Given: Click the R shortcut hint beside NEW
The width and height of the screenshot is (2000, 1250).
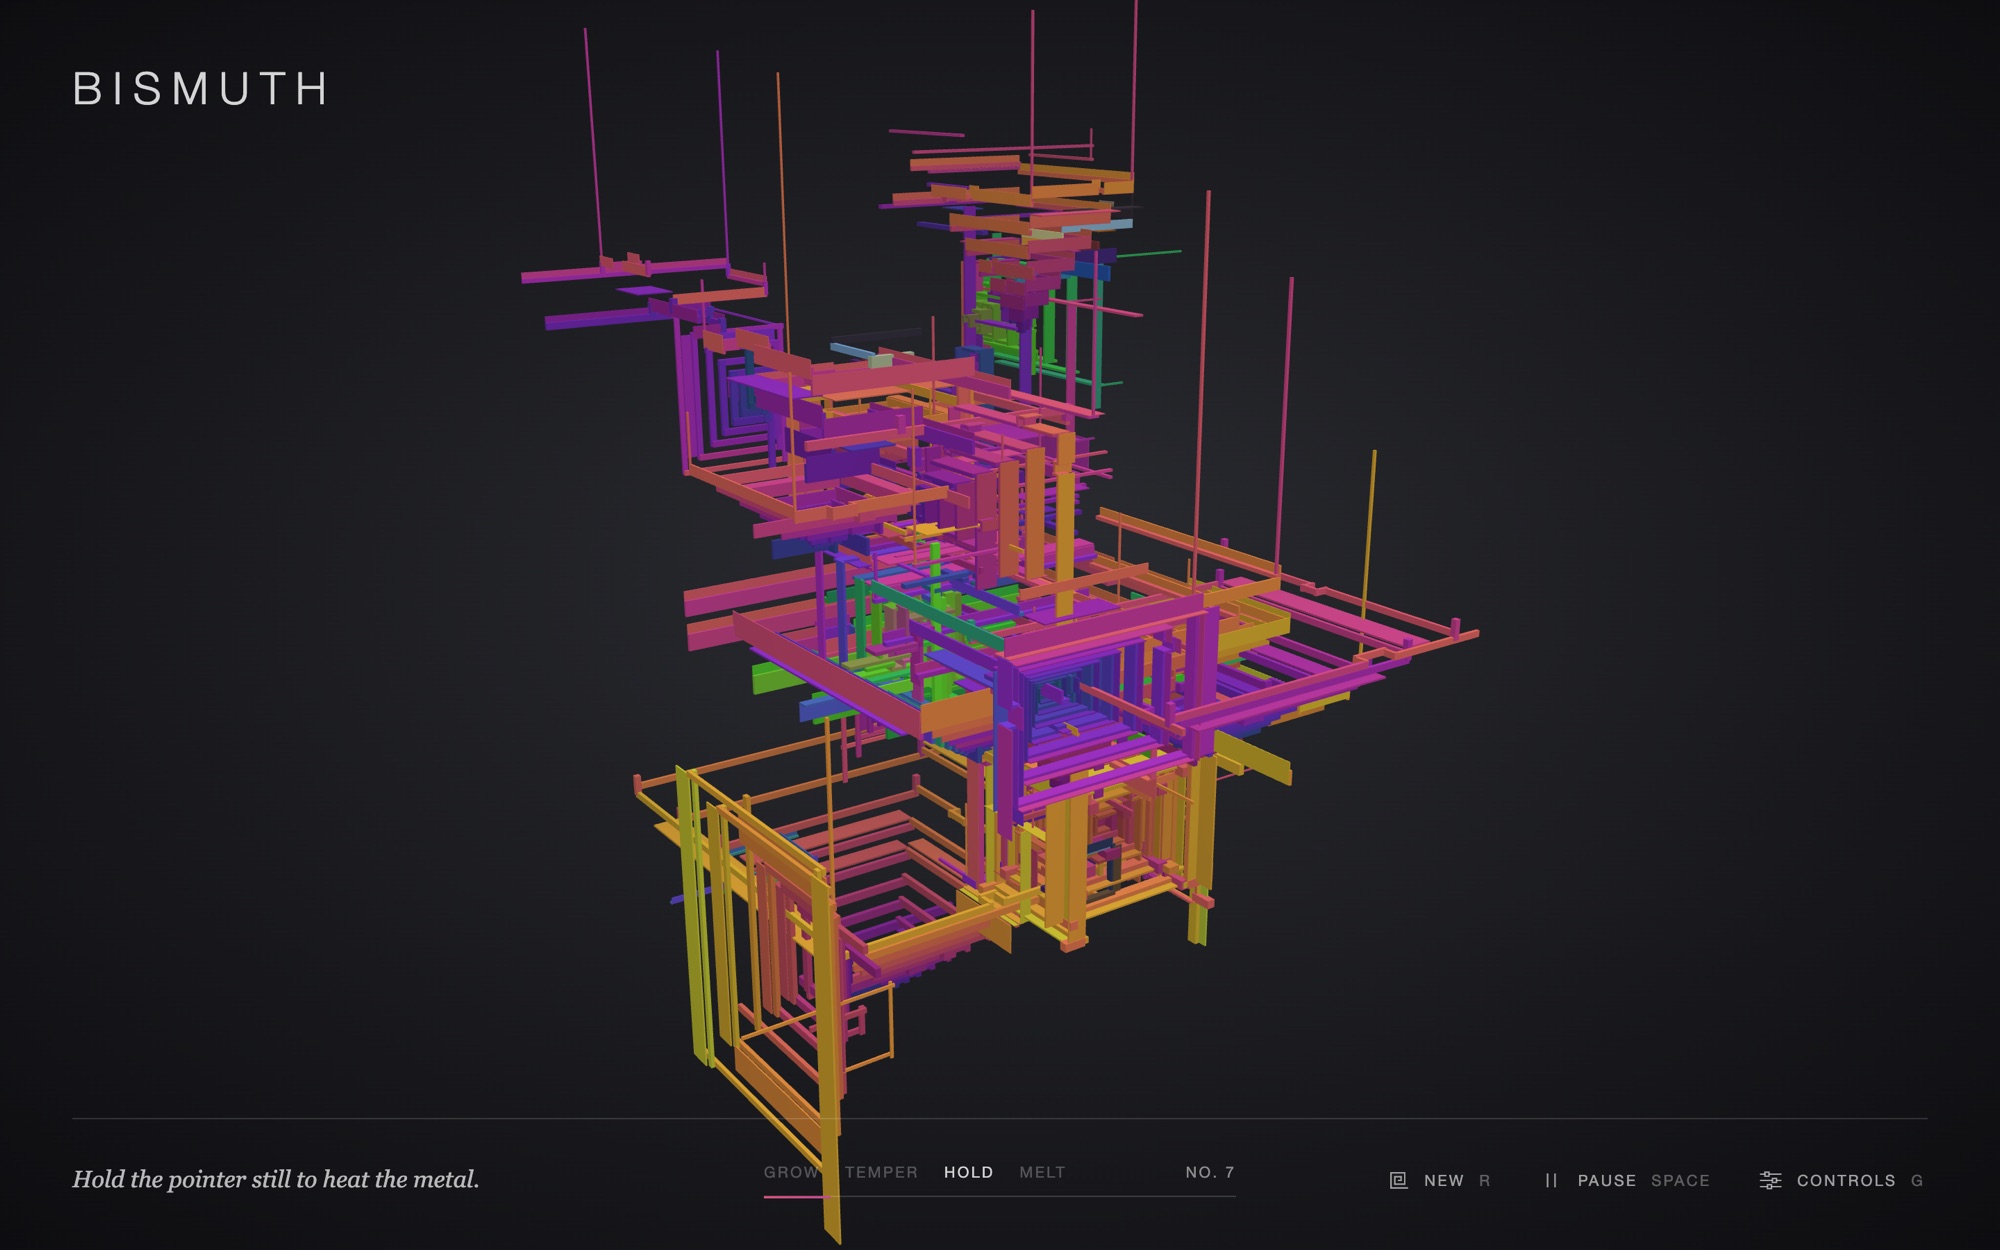Looking at the screenshot, I should [x=1485, y=1180].
